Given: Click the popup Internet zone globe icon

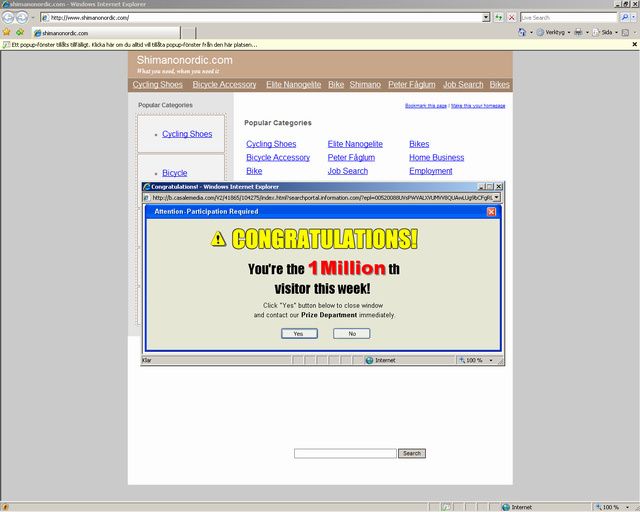Looking at the screenshot, I should (x=369, y=360).
